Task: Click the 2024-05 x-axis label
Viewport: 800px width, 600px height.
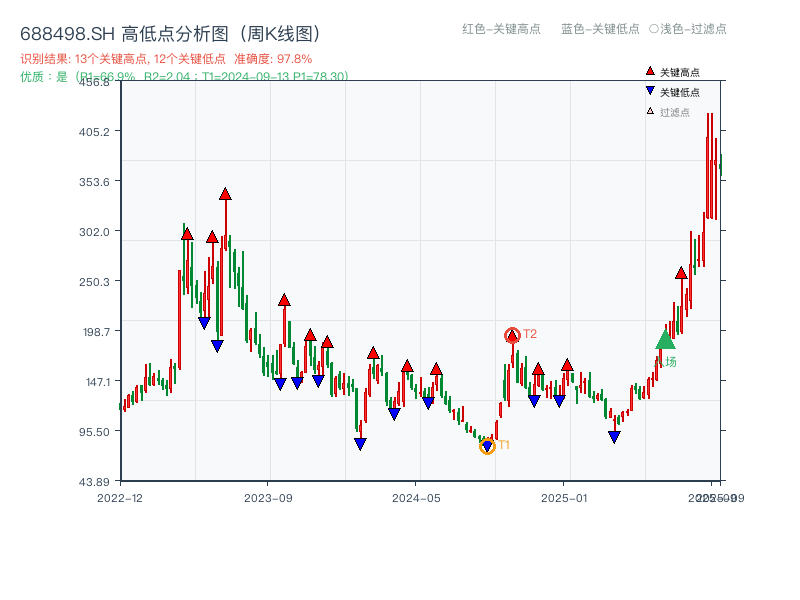Action: coord(413,495)
